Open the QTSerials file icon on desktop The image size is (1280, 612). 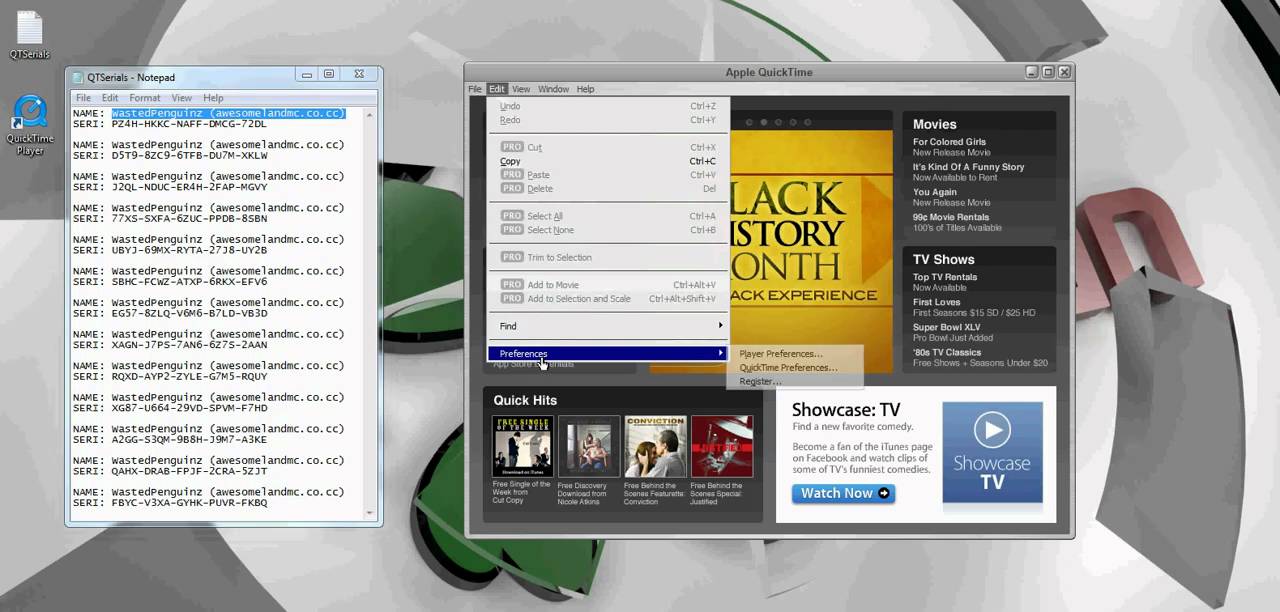[x=30, y=35]
